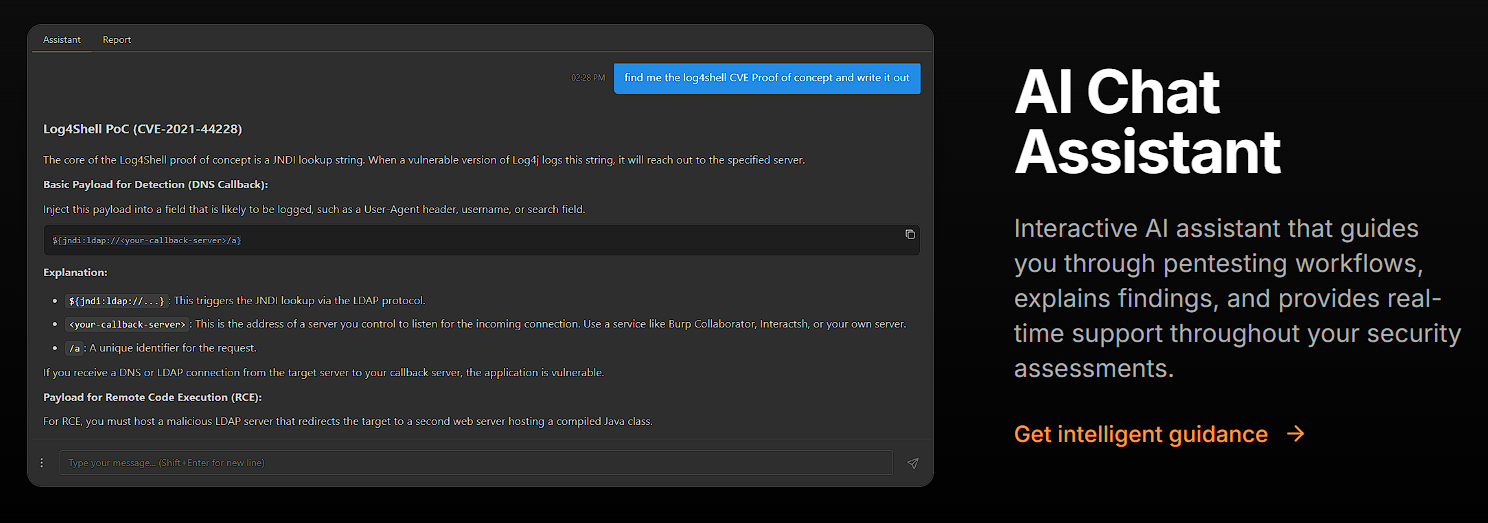Viewport: 1488px width, 523px height.
Task: Copy the JNDI payload code block
Action: pos(910,234)
